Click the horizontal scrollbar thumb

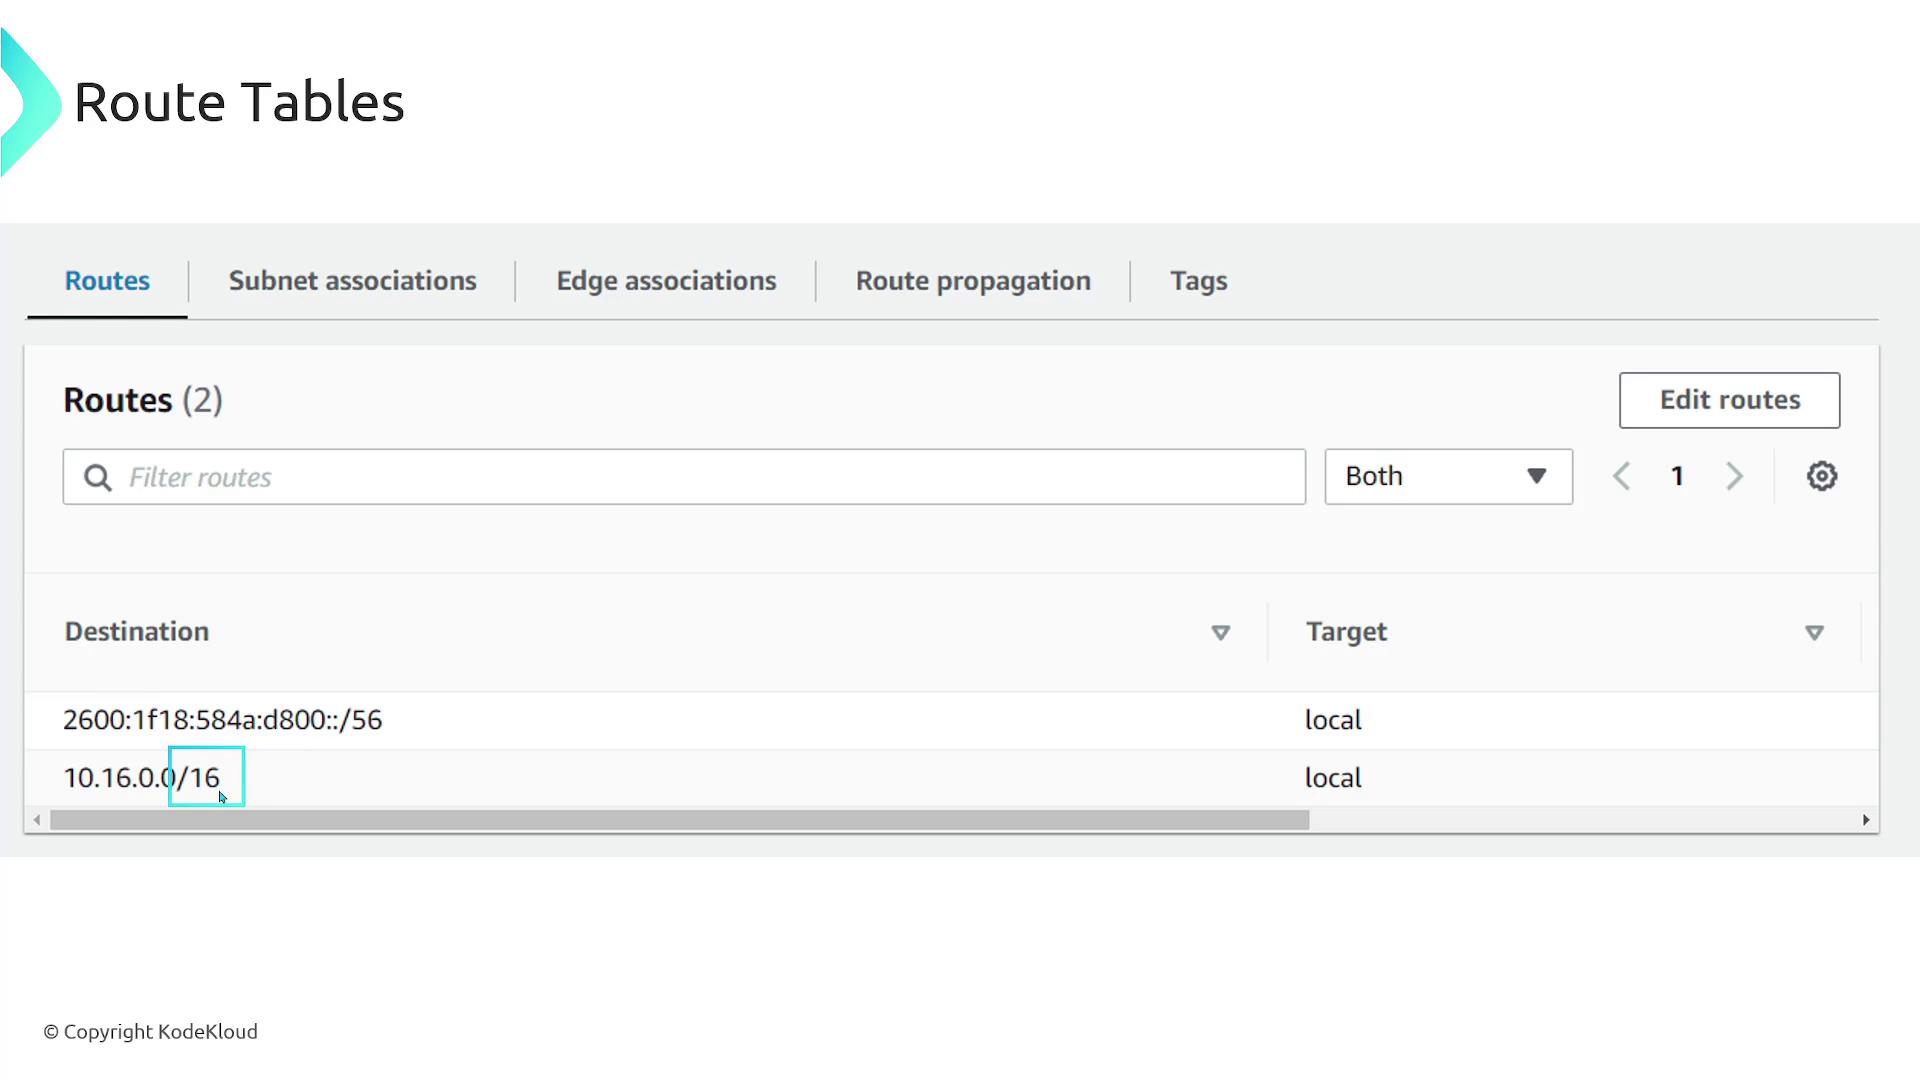(680, 820)
